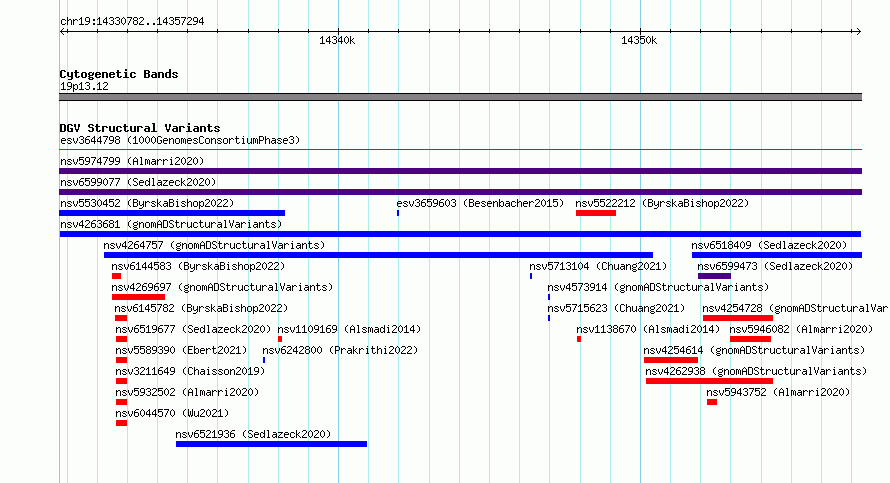Open the nsv5589390 Ebert2021 label

(181, 350)
